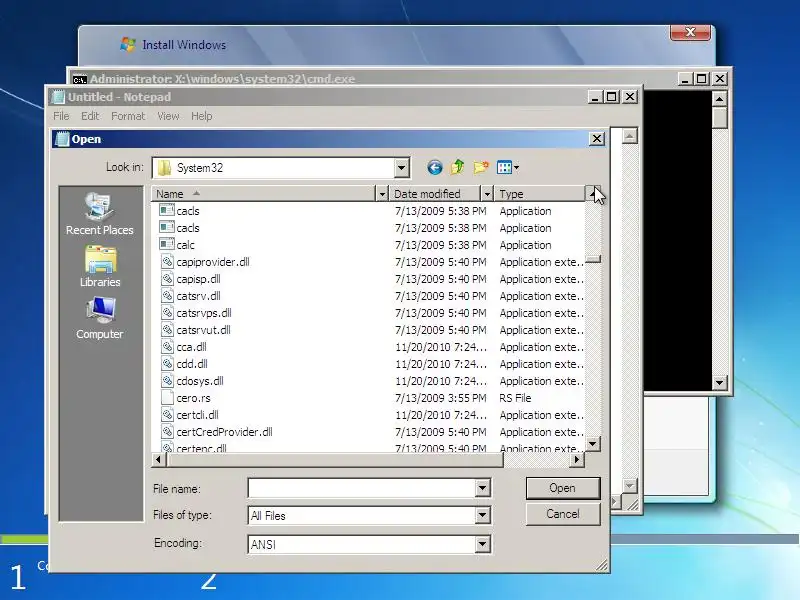Select the cca.dll file icon
The height and width of the screenshot is (600, 800).
167,346
